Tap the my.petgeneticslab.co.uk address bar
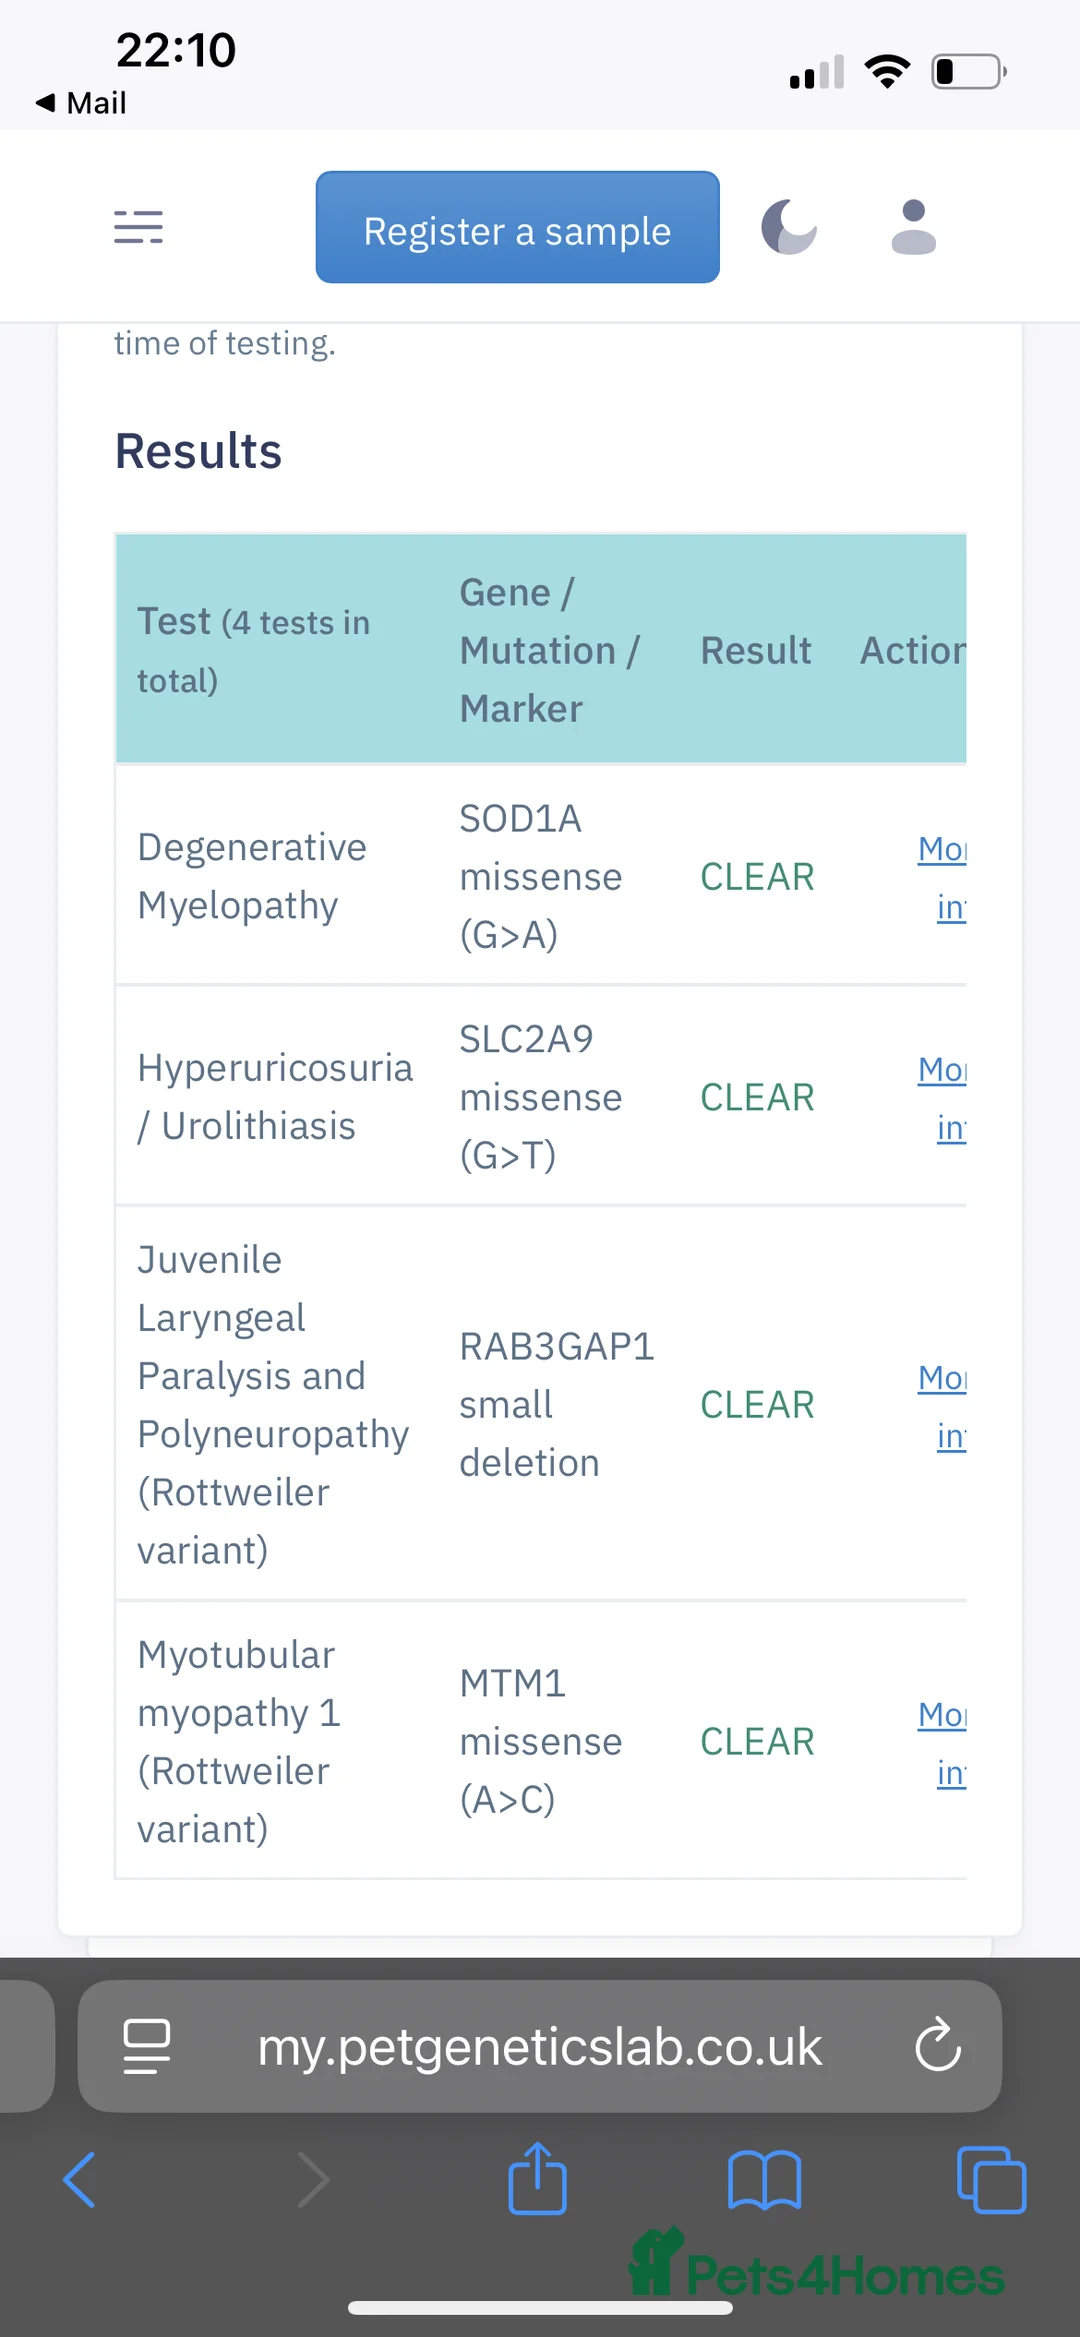This screenshot has width=1080, height=2337. pos(539,2046)
